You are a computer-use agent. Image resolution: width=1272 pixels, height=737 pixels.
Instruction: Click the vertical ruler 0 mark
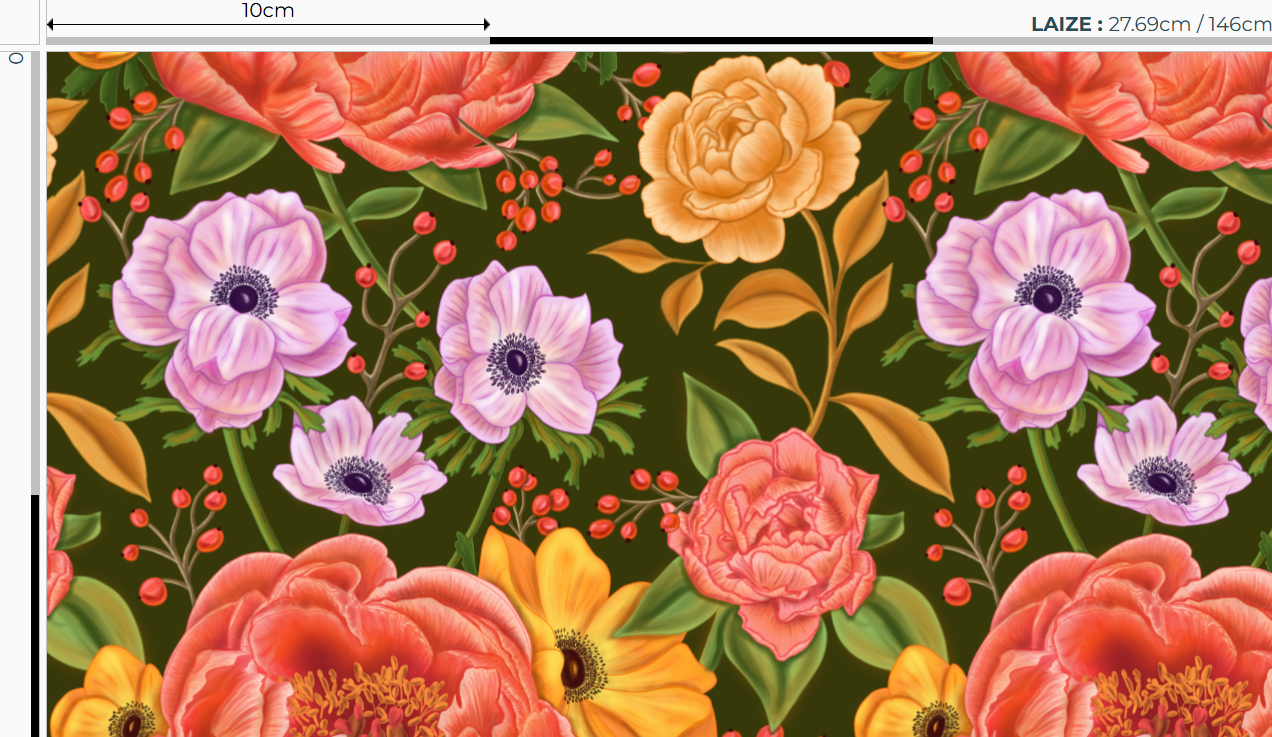(15, 59)
